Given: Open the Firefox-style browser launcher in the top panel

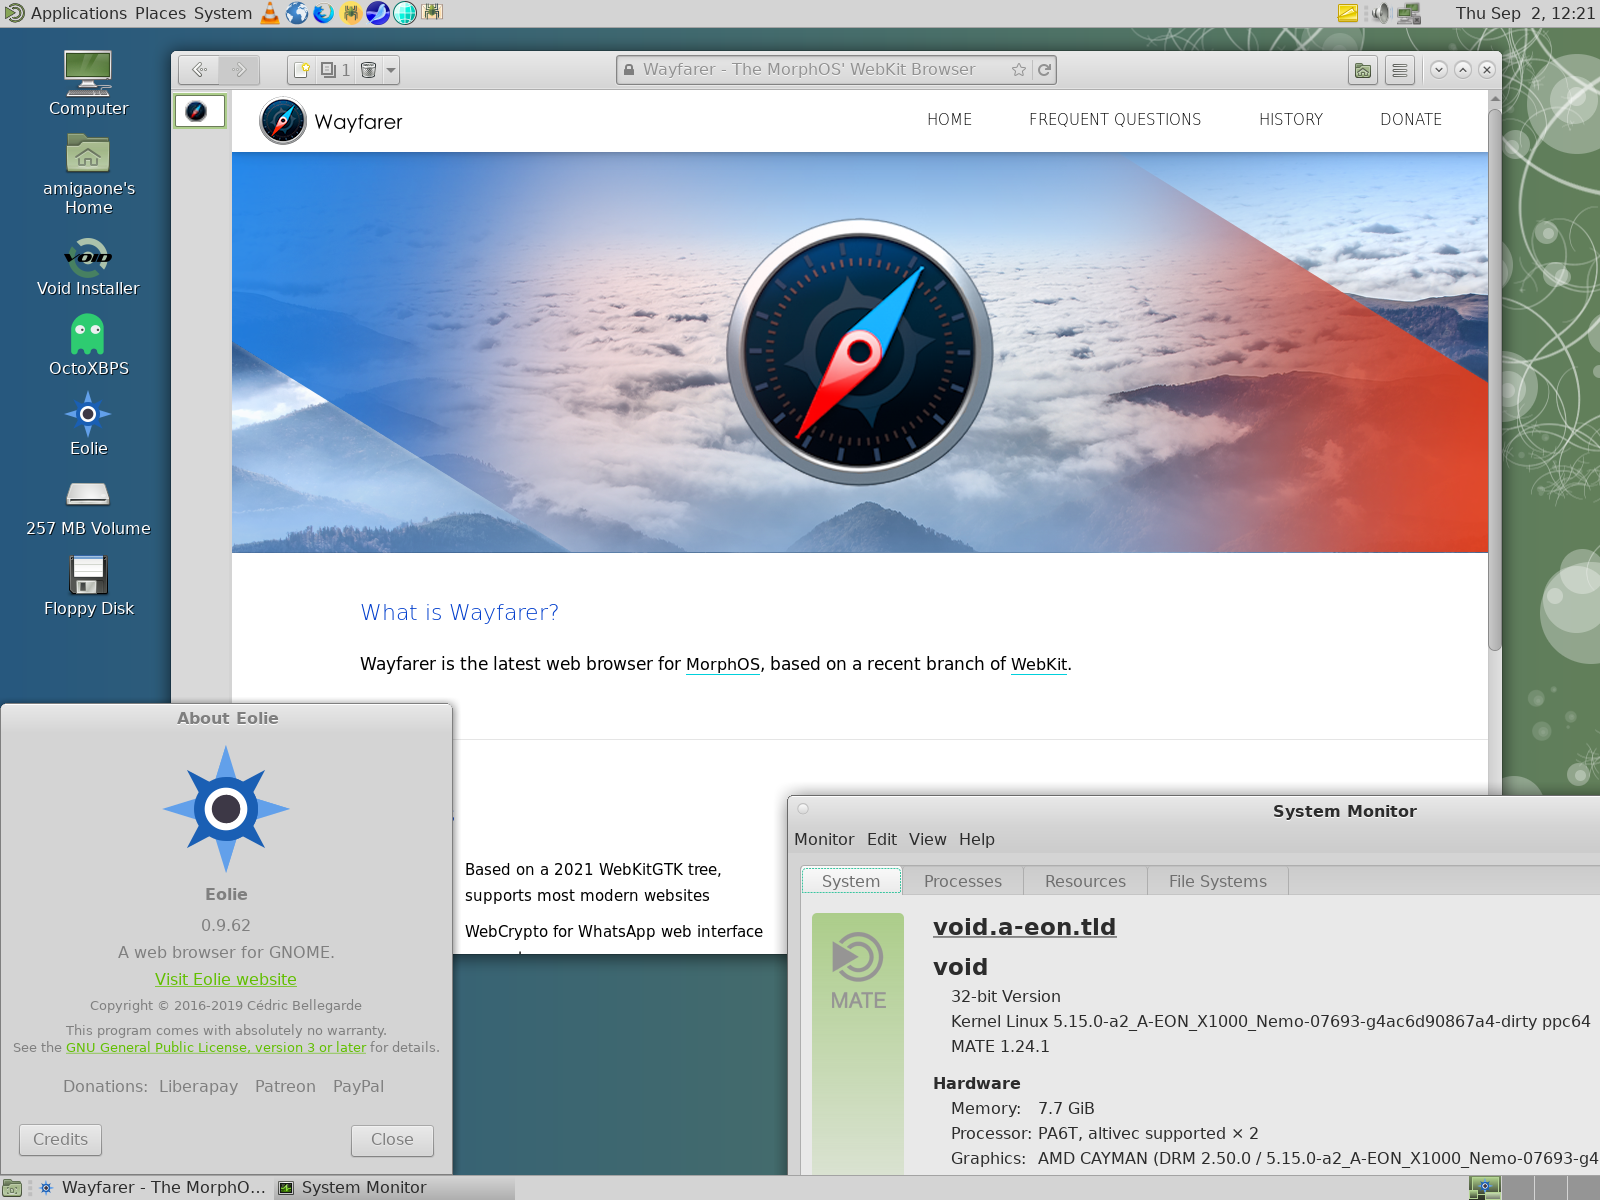Looking at the screenshot, I should pos(324,13).
